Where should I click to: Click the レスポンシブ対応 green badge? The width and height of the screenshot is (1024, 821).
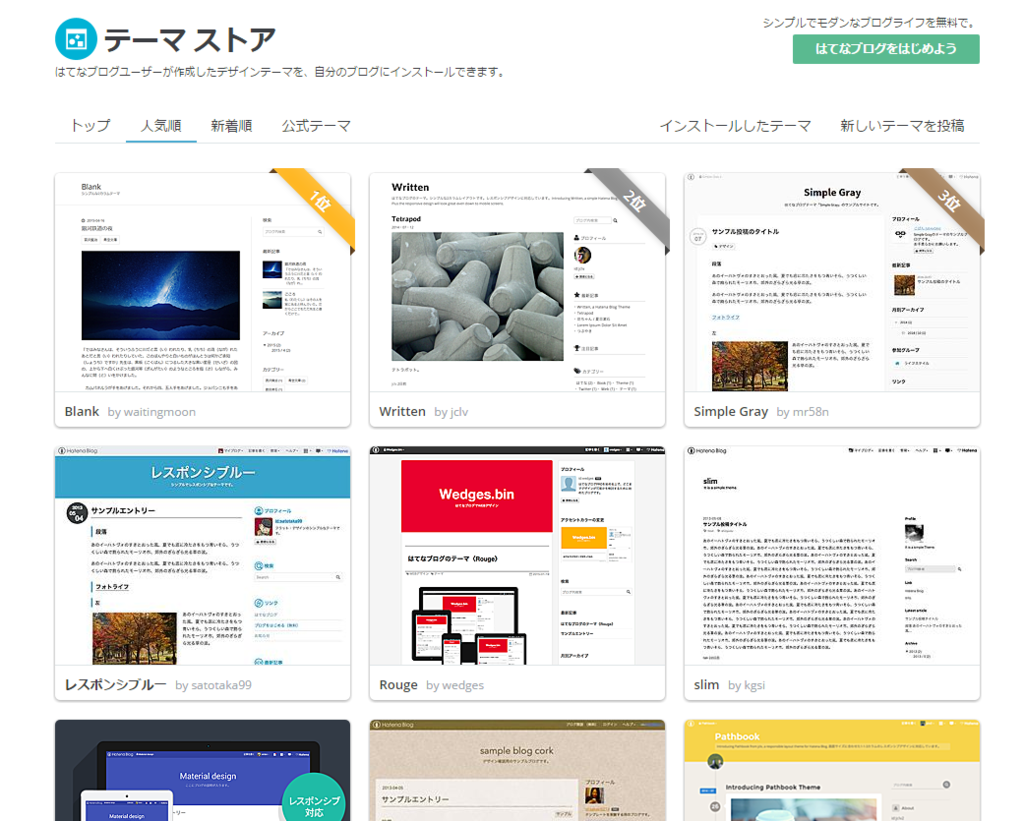pos(314,799)
